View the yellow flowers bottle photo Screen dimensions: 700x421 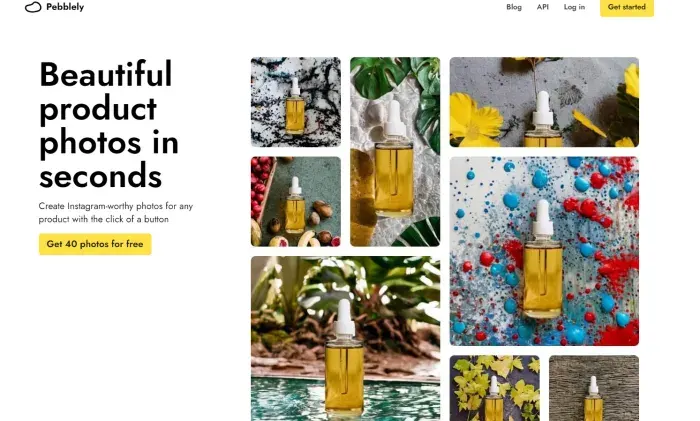(x=544, y=102)
